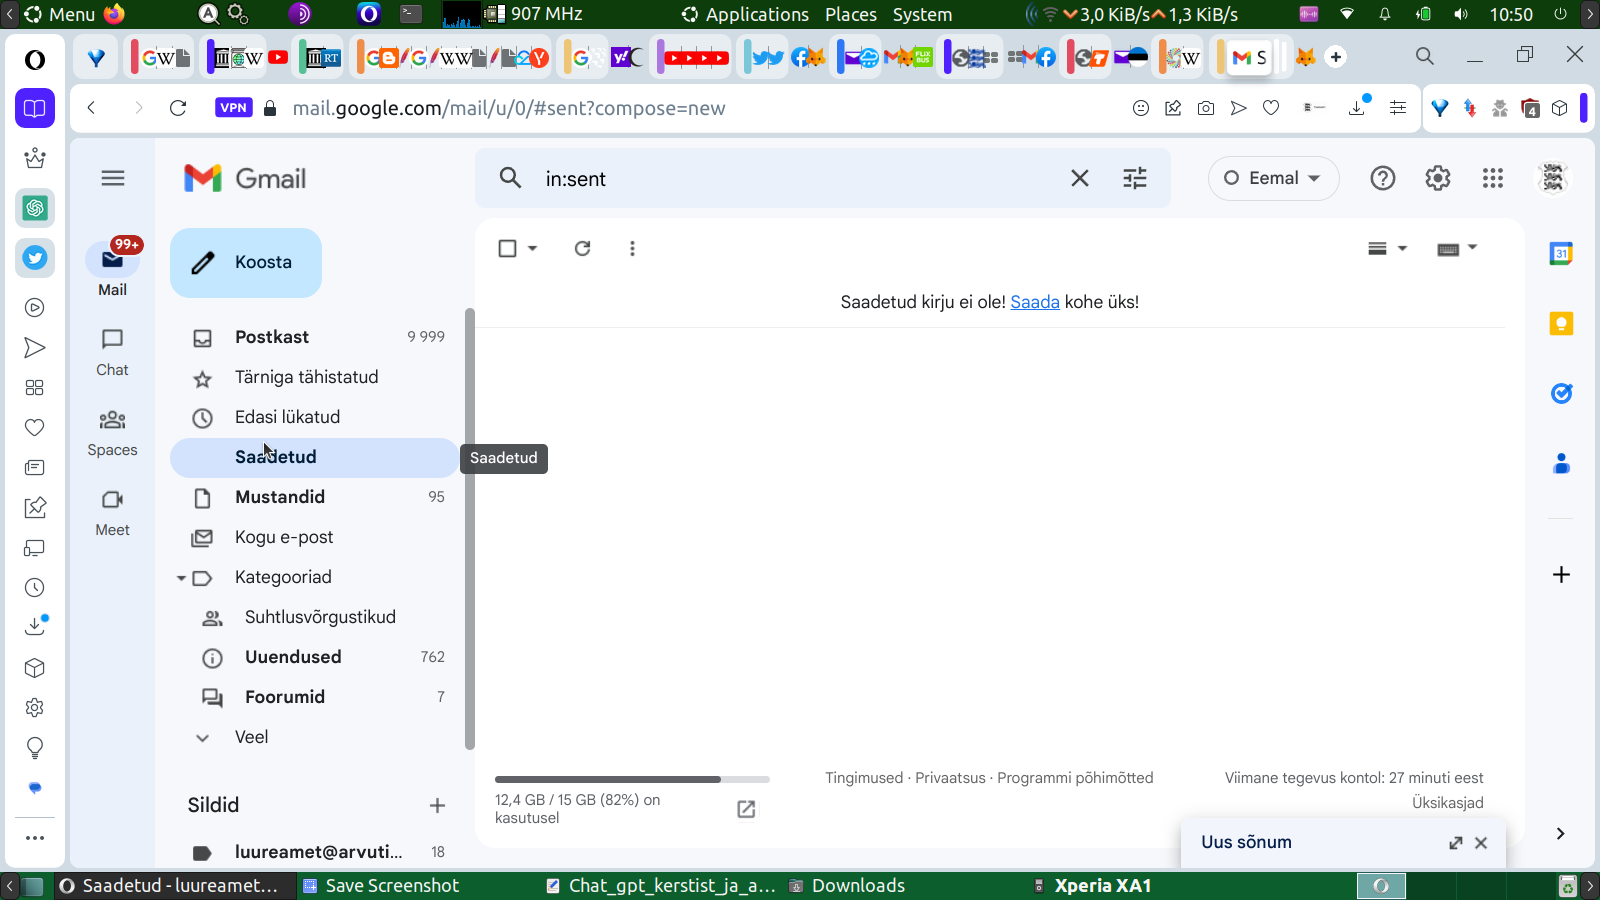1600x900 pixels.
Task: Open ChatGPT in the Opera sidebar
Action: [x=35, y=208]
